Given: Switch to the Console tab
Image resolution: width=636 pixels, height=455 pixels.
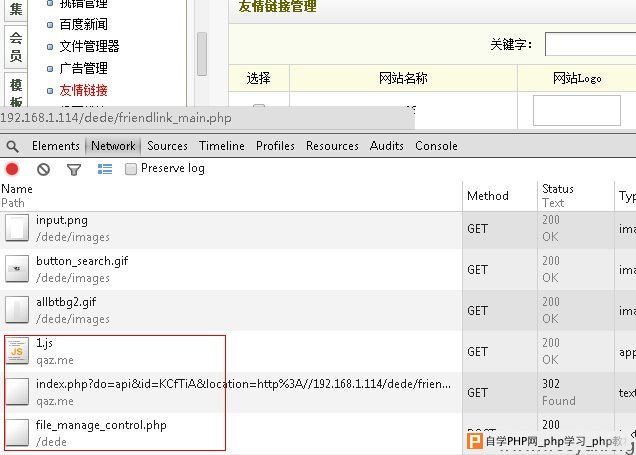Looking at the screenshot, I should [x=436, y=146].
